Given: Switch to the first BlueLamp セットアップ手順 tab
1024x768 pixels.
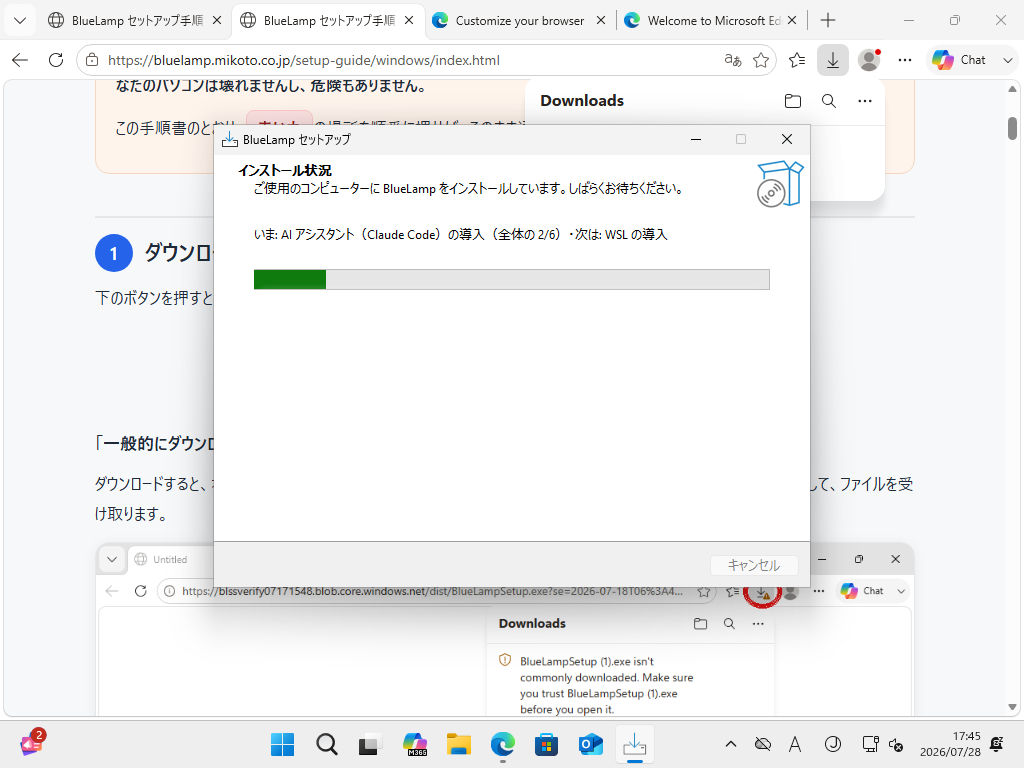Looking at the screenshot, I should (135, 20).
